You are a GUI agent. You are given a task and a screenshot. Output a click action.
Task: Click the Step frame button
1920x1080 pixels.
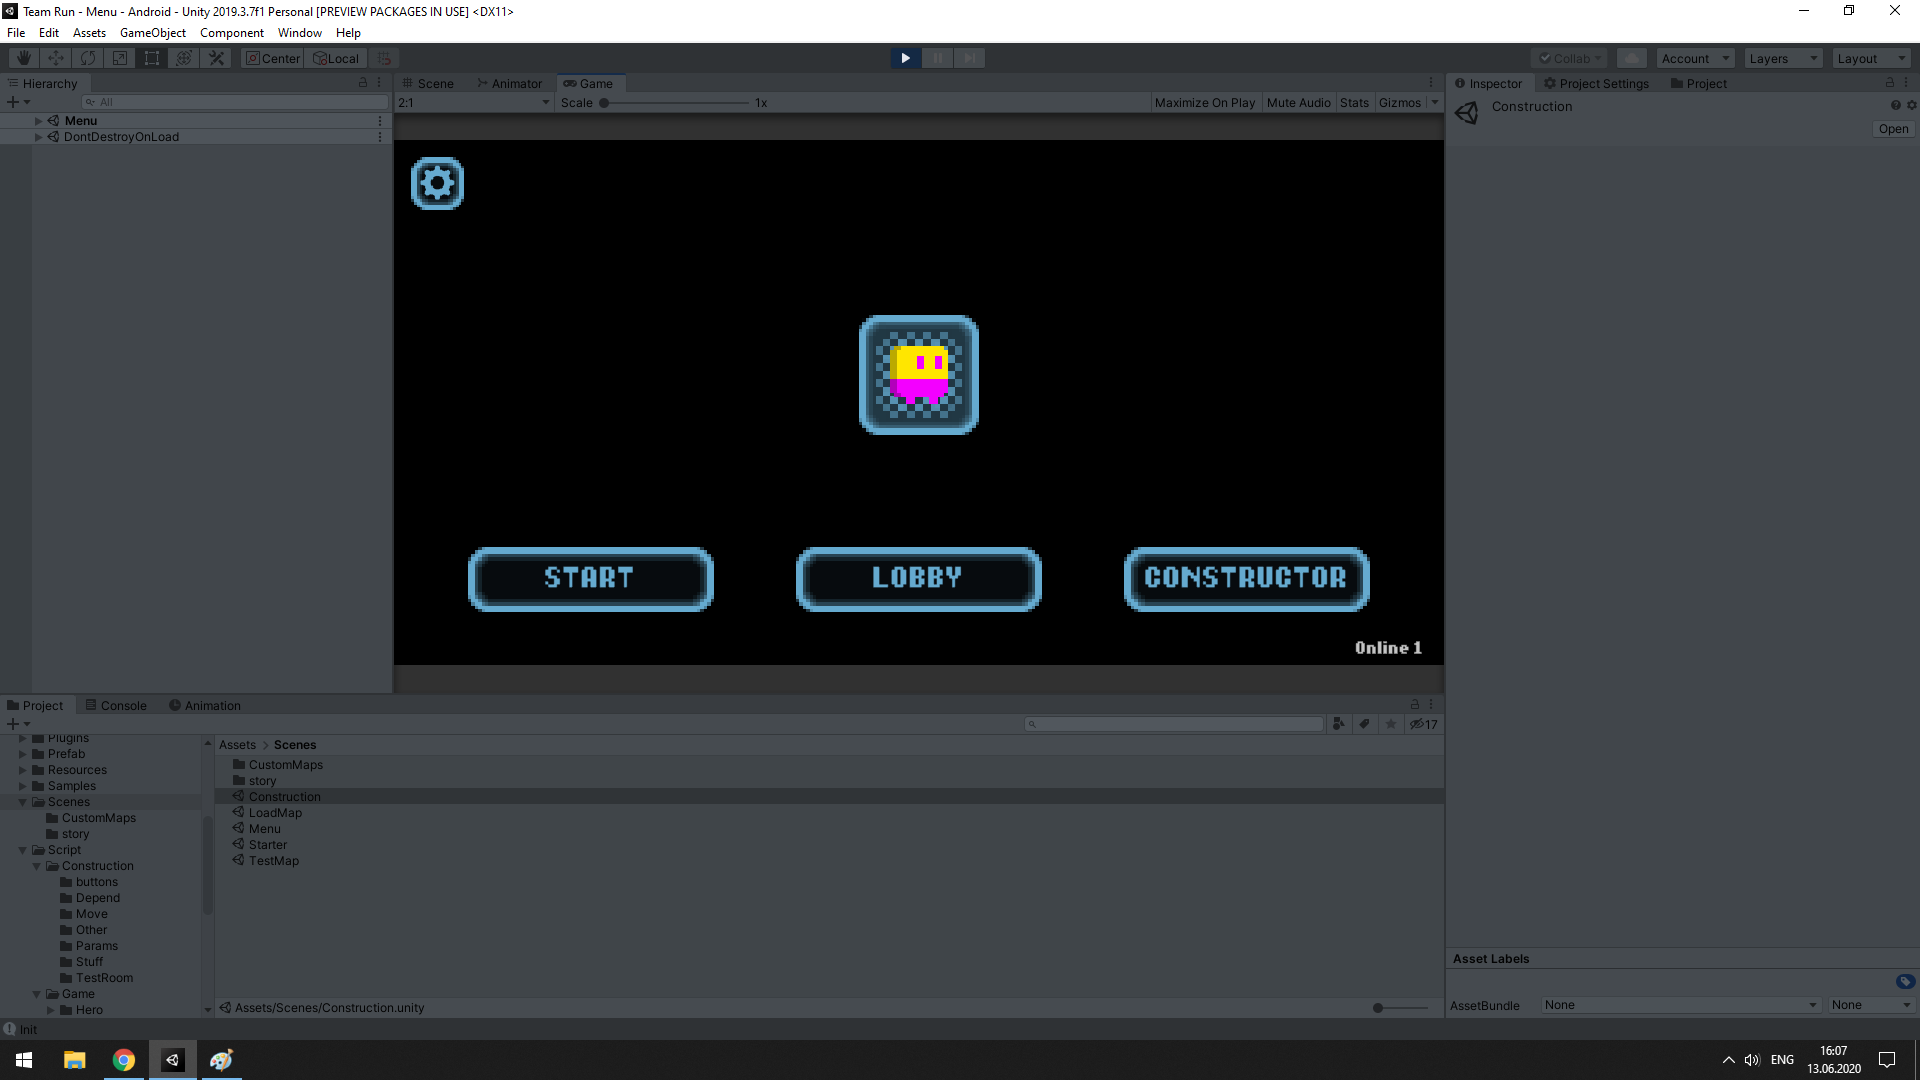pos(969,58)
